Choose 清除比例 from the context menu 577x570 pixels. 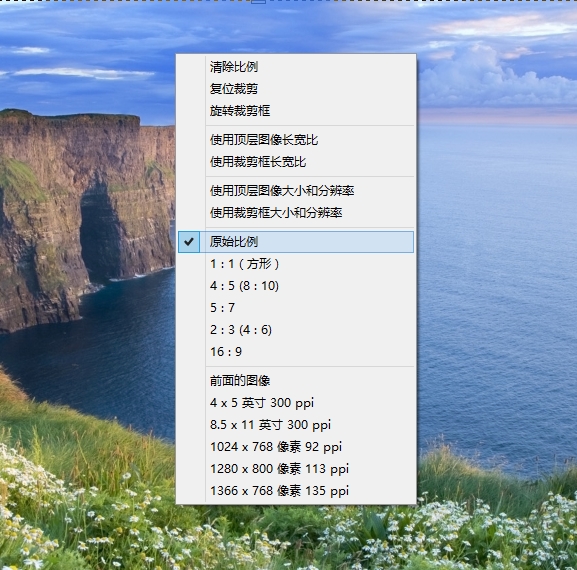296,67
